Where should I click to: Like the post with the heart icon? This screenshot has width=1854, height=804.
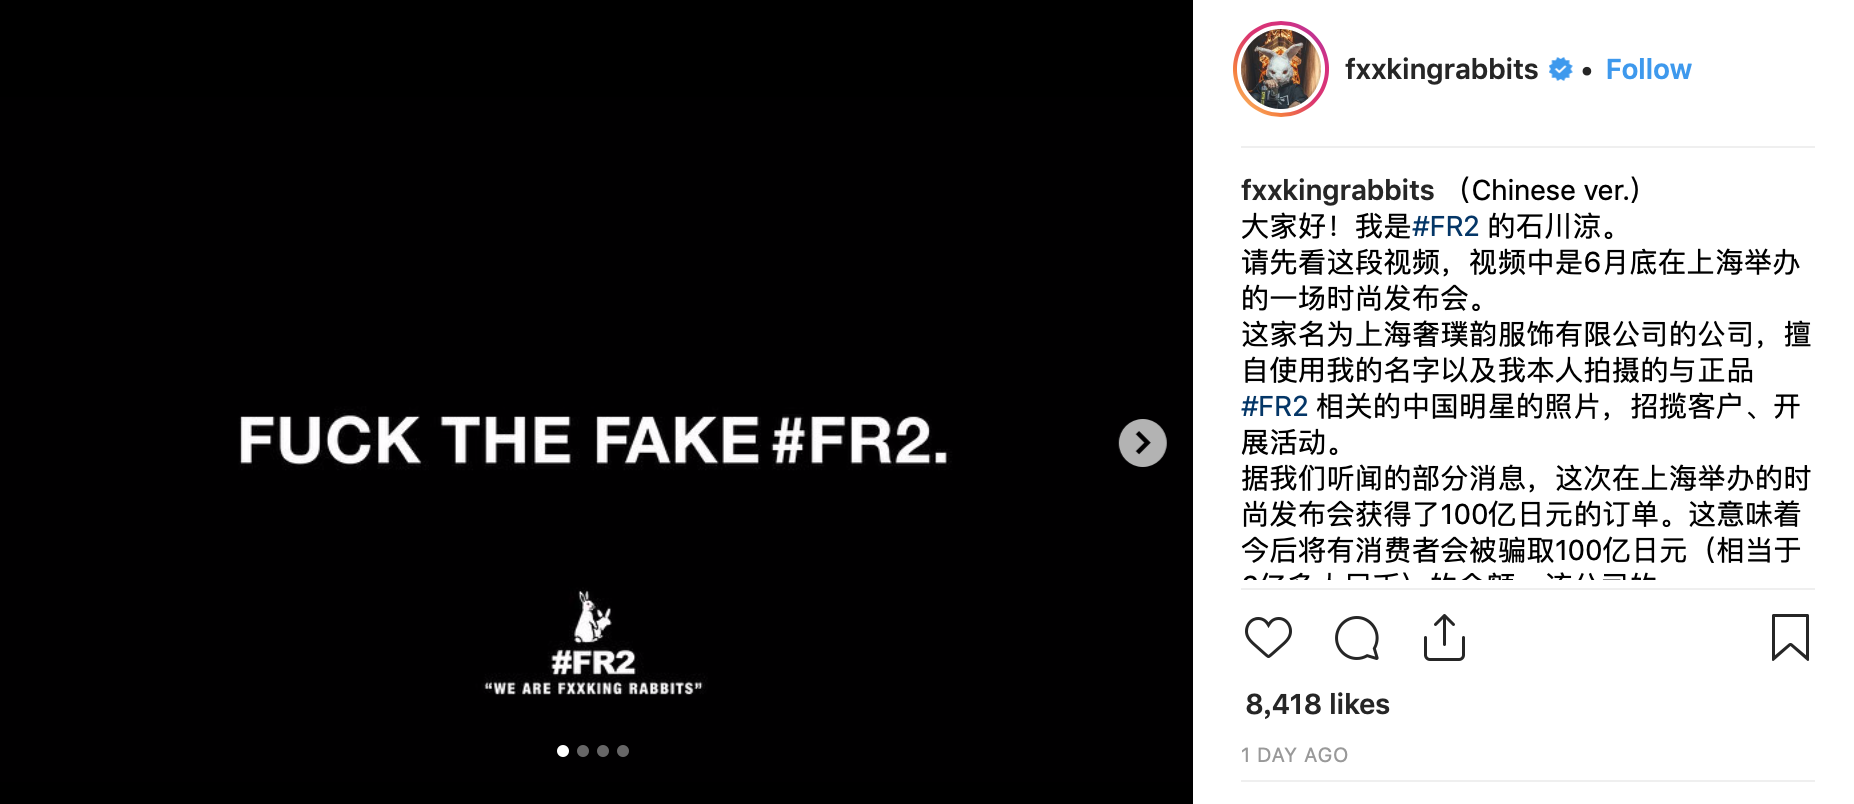click(x=1268, y=638)
